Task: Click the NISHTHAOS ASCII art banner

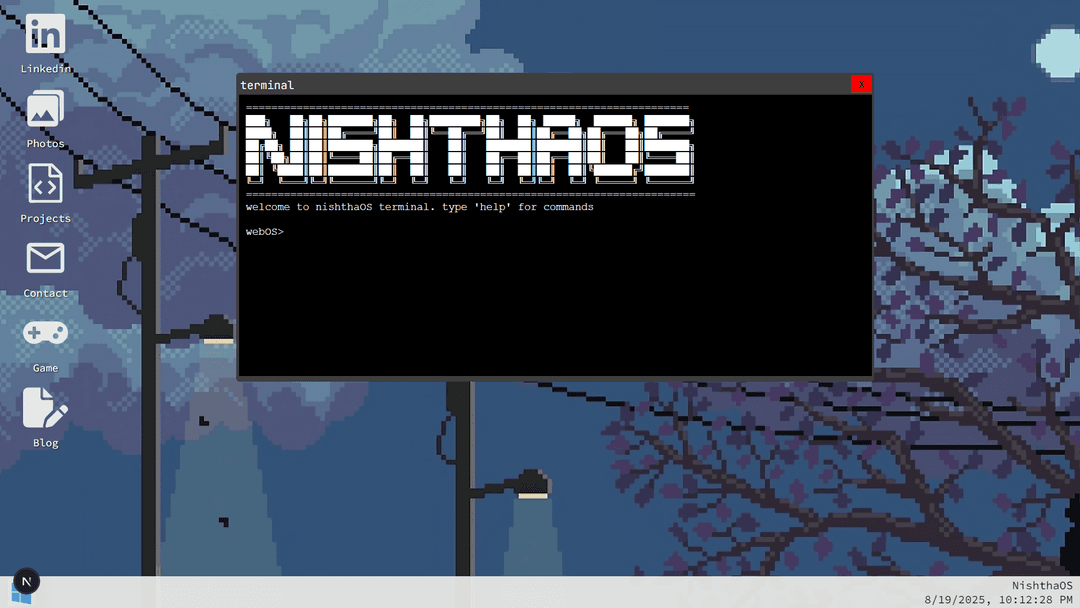Action: 470,148
